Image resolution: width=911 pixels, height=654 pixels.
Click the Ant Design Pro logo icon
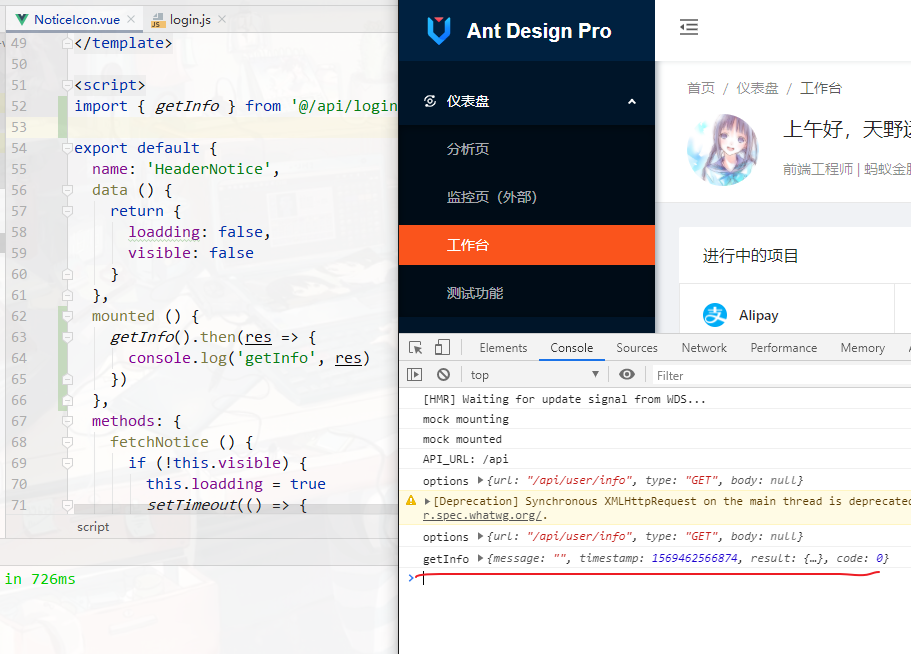[x=438, y=31]
